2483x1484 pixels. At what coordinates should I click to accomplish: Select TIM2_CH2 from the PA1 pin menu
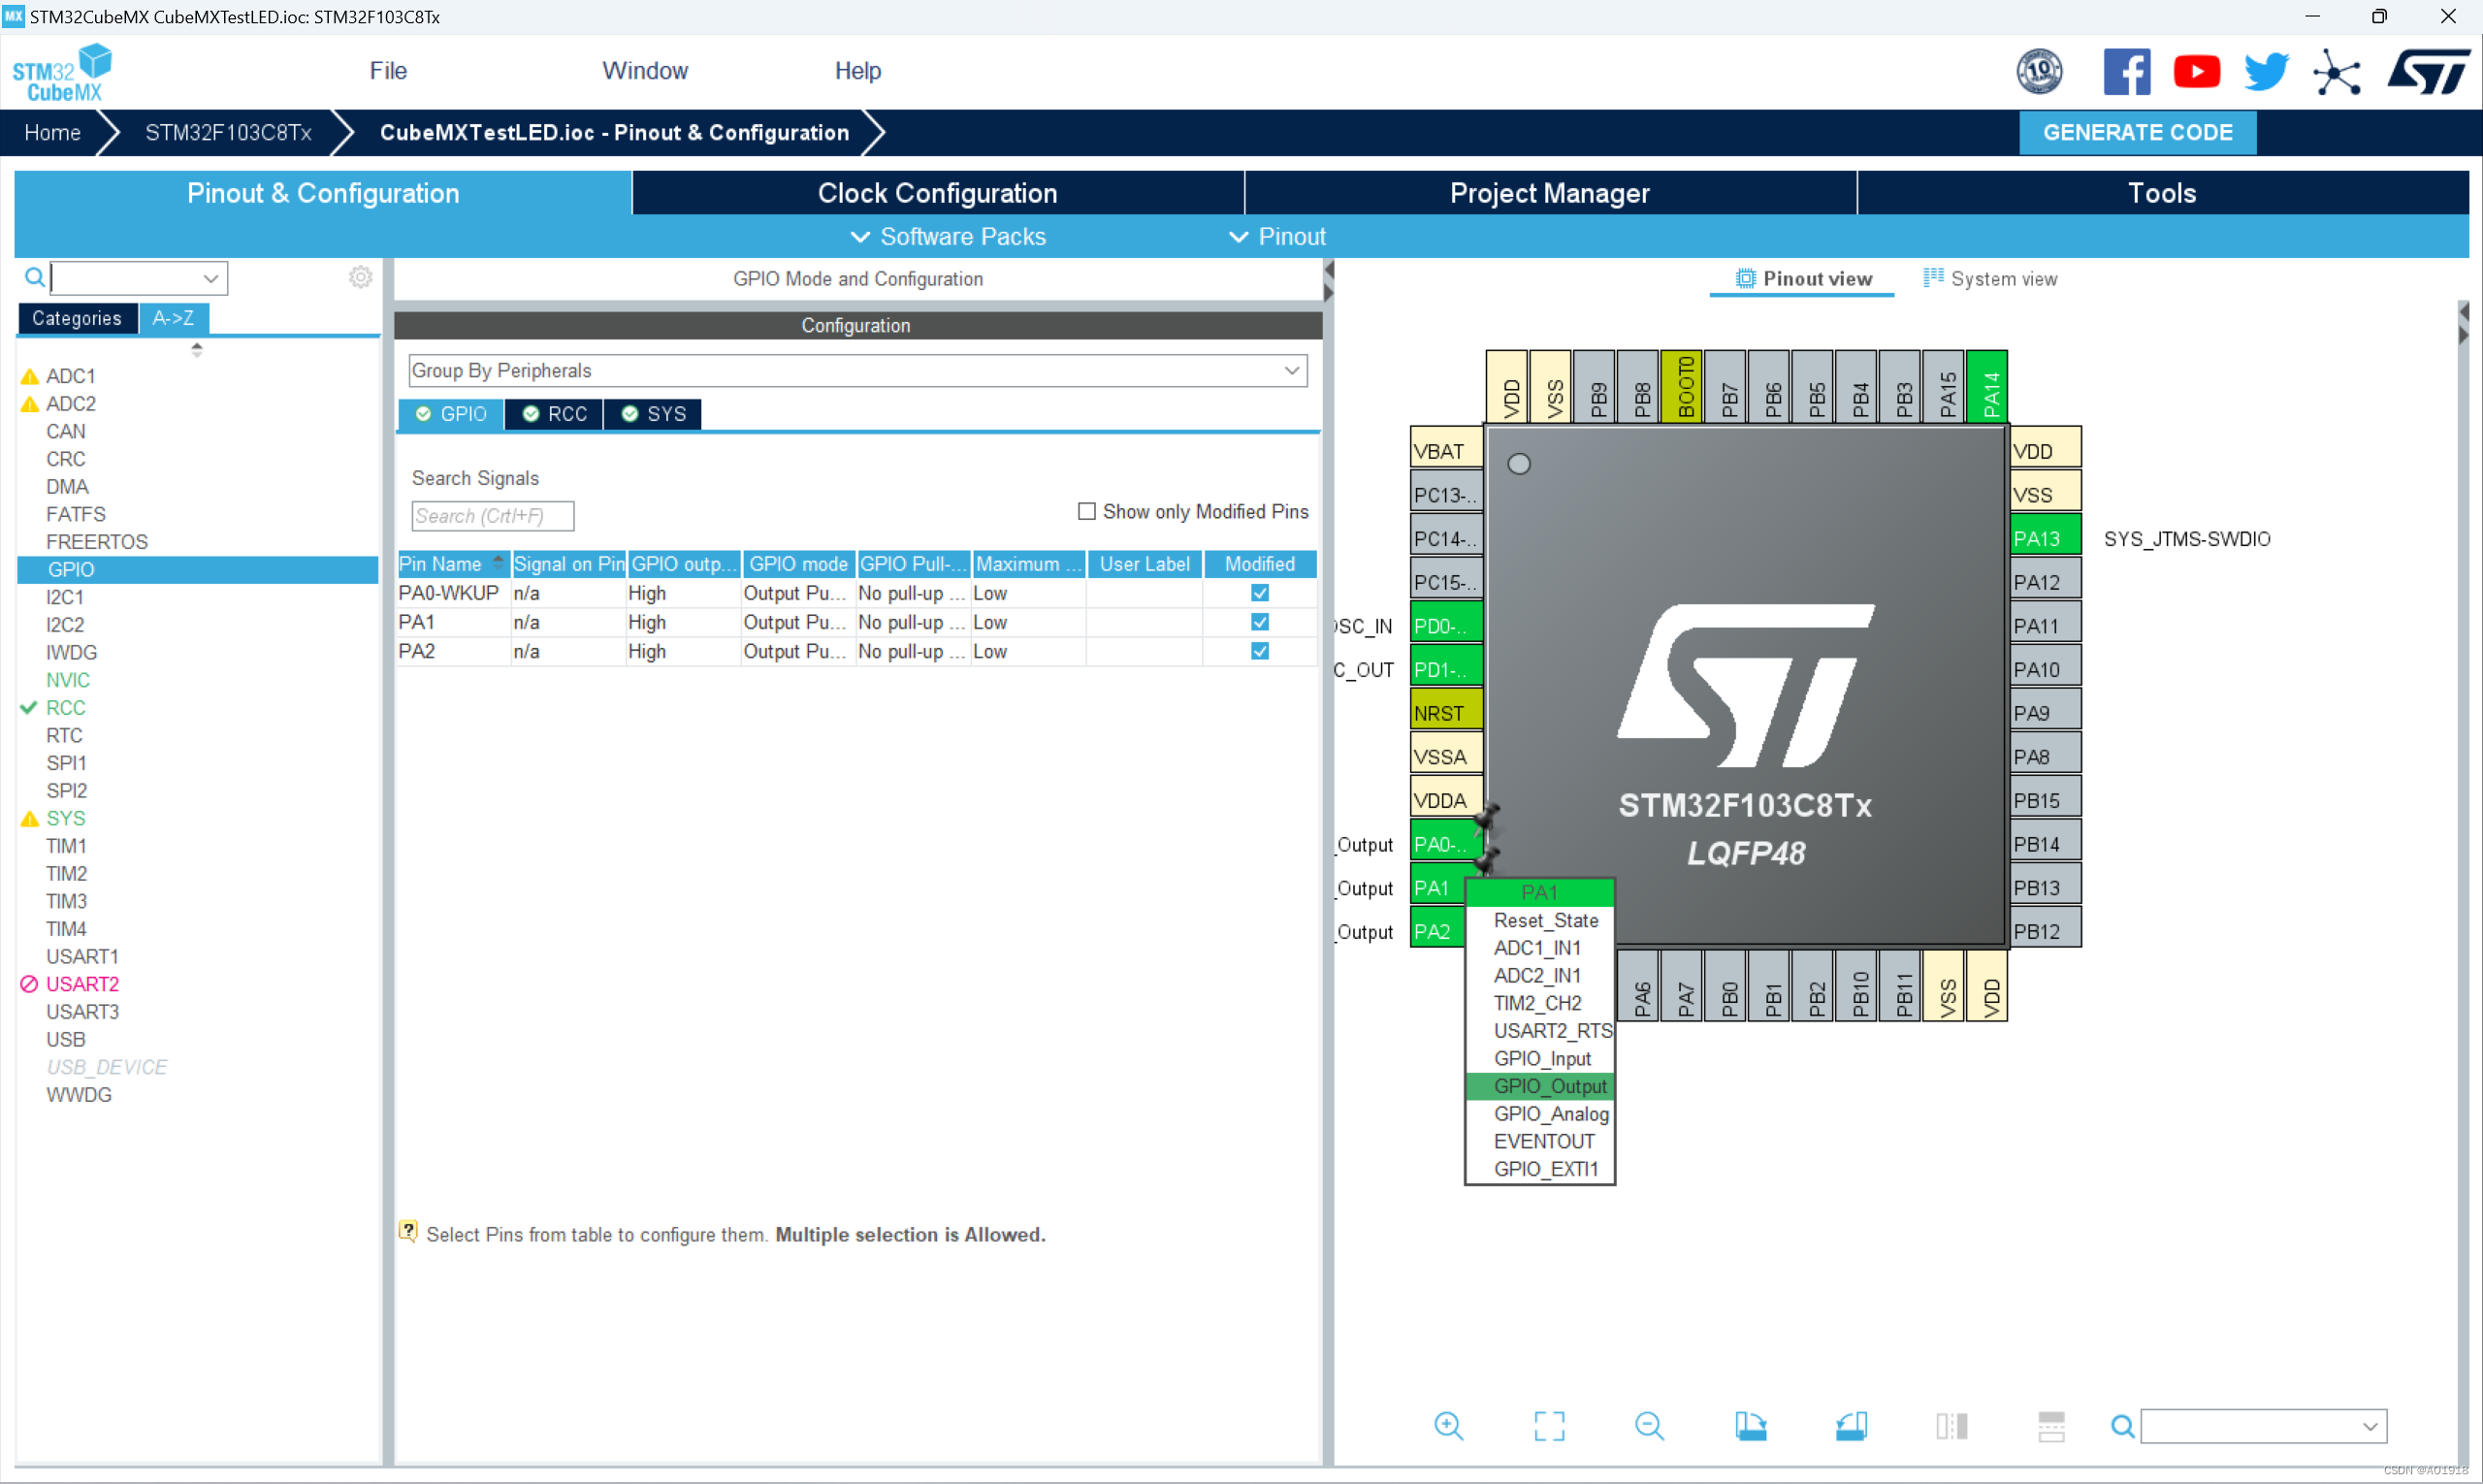(1541, 1003)
